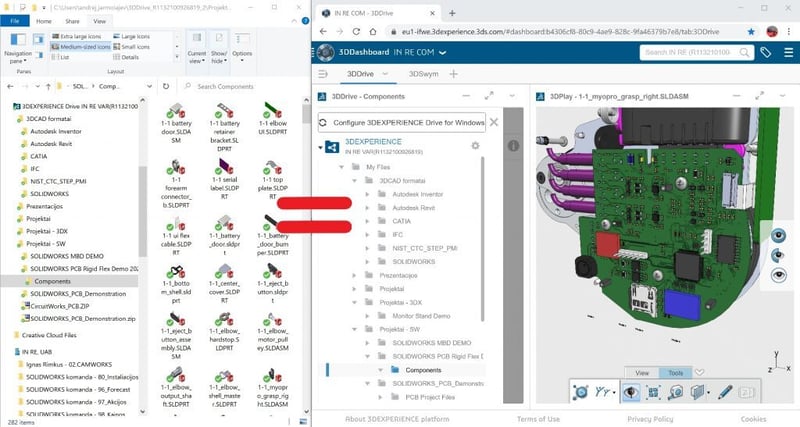Close the Configure 3DEXPERIENCE Drive banner
The image size is (800, 427).
[x=494, y=122]
